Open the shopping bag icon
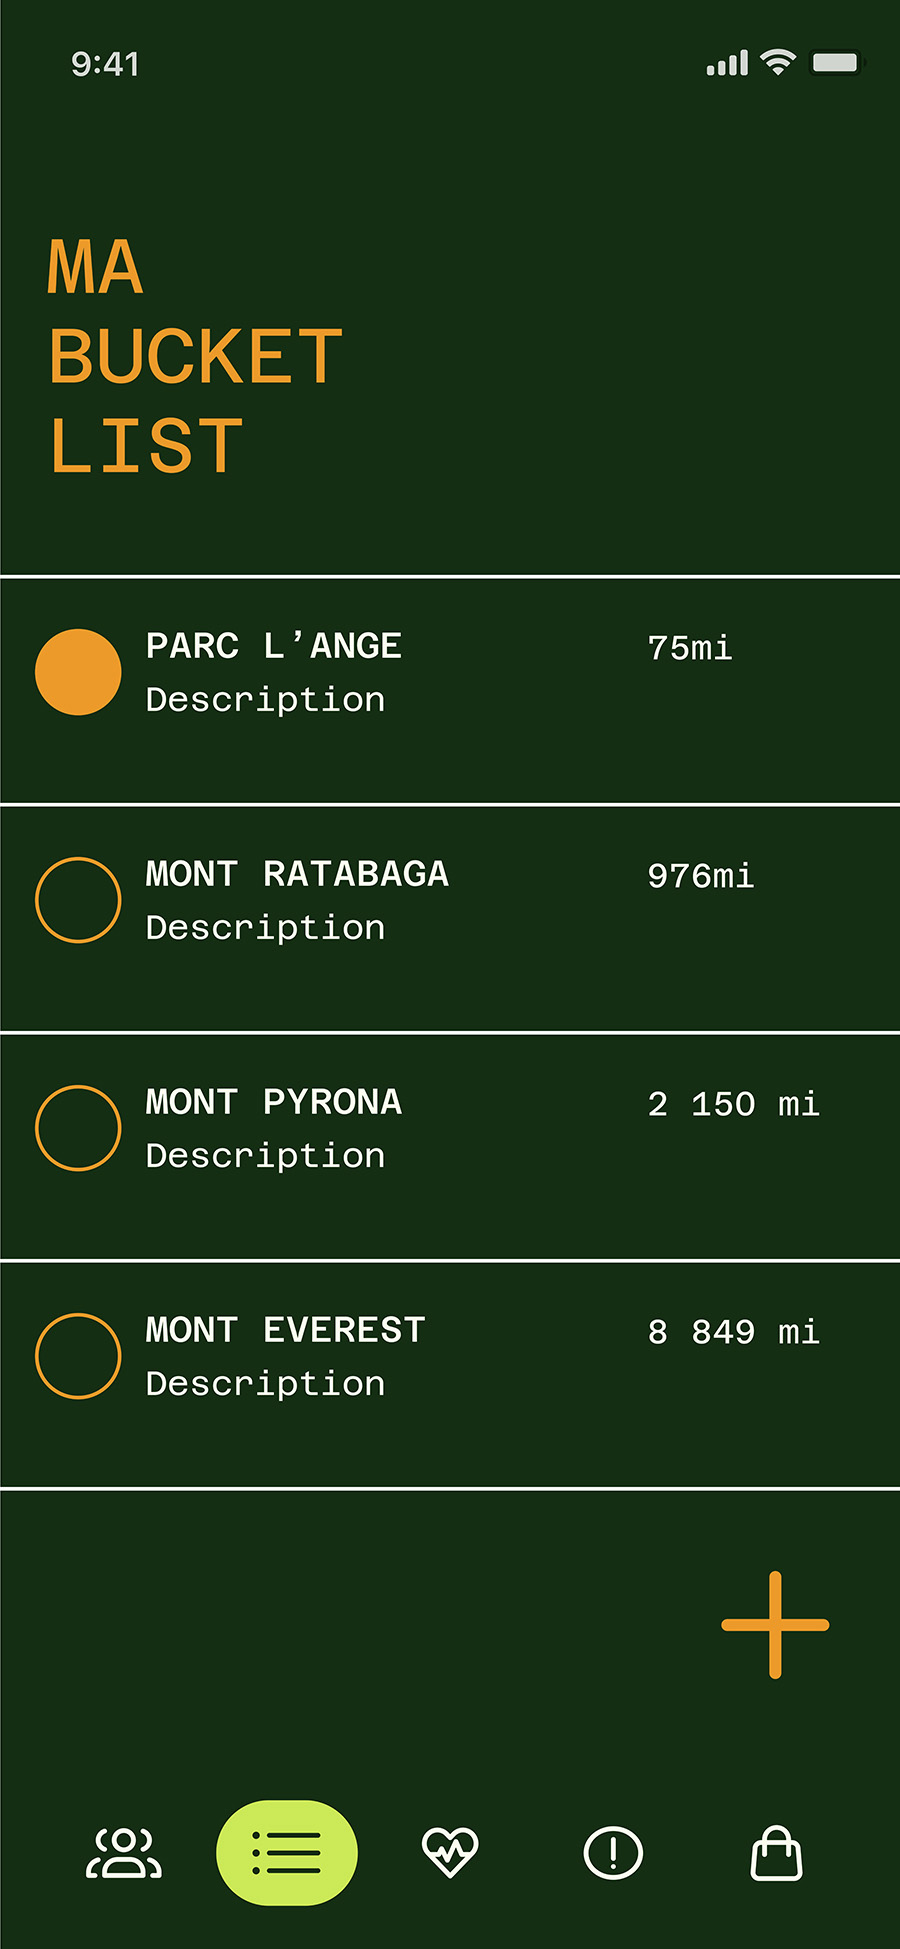This screenshot has height=1949, width=900. [777, 1853]
